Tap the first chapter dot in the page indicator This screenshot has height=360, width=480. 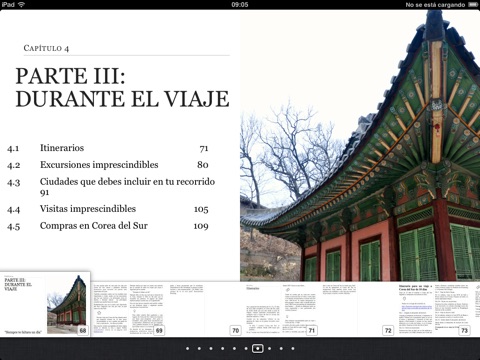click(187, 348)
